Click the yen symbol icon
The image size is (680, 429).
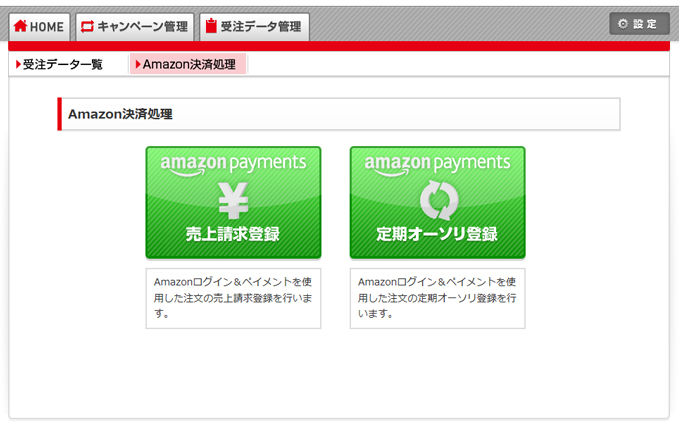click(233, 200)
